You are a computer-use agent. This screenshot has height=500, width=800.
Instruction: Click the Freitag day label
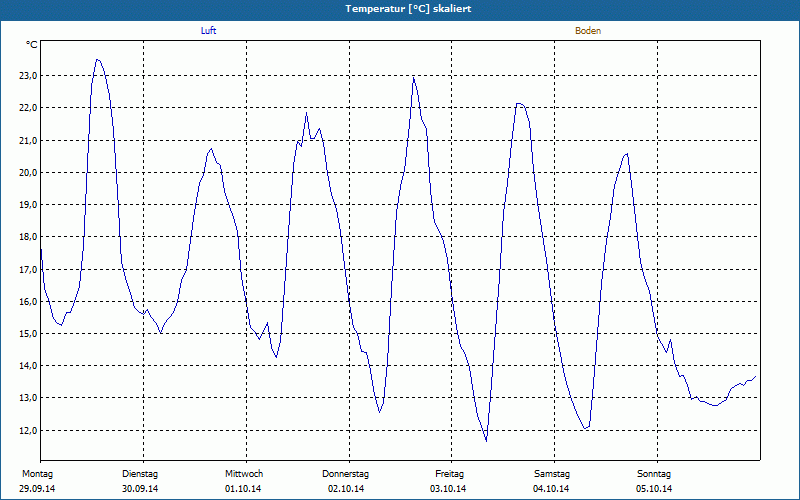[449, 474]
